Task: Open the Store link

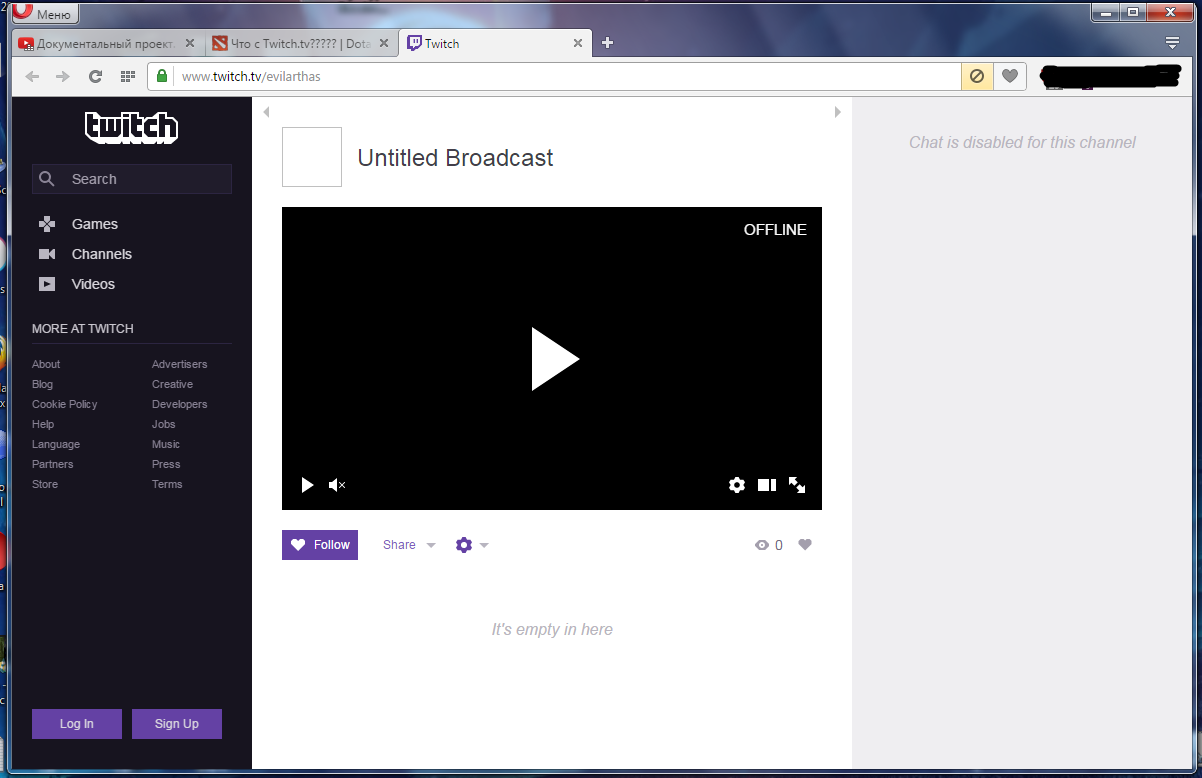Action: 45,484
